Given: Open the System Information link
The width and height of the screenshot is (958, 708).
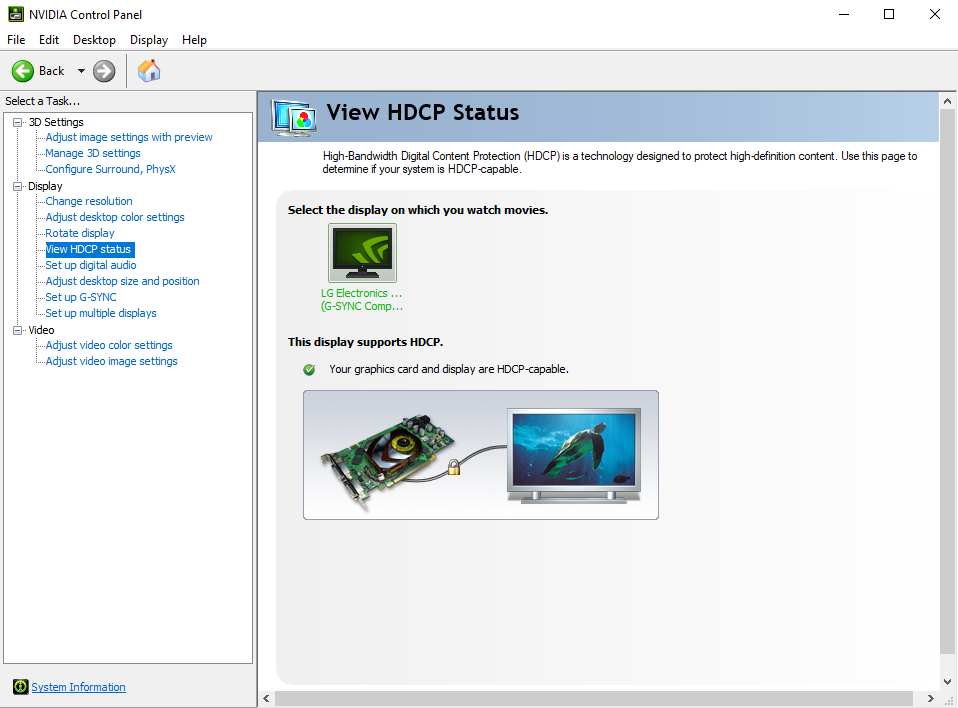Looking at the screenshot, I should click(x=78, y=687).
